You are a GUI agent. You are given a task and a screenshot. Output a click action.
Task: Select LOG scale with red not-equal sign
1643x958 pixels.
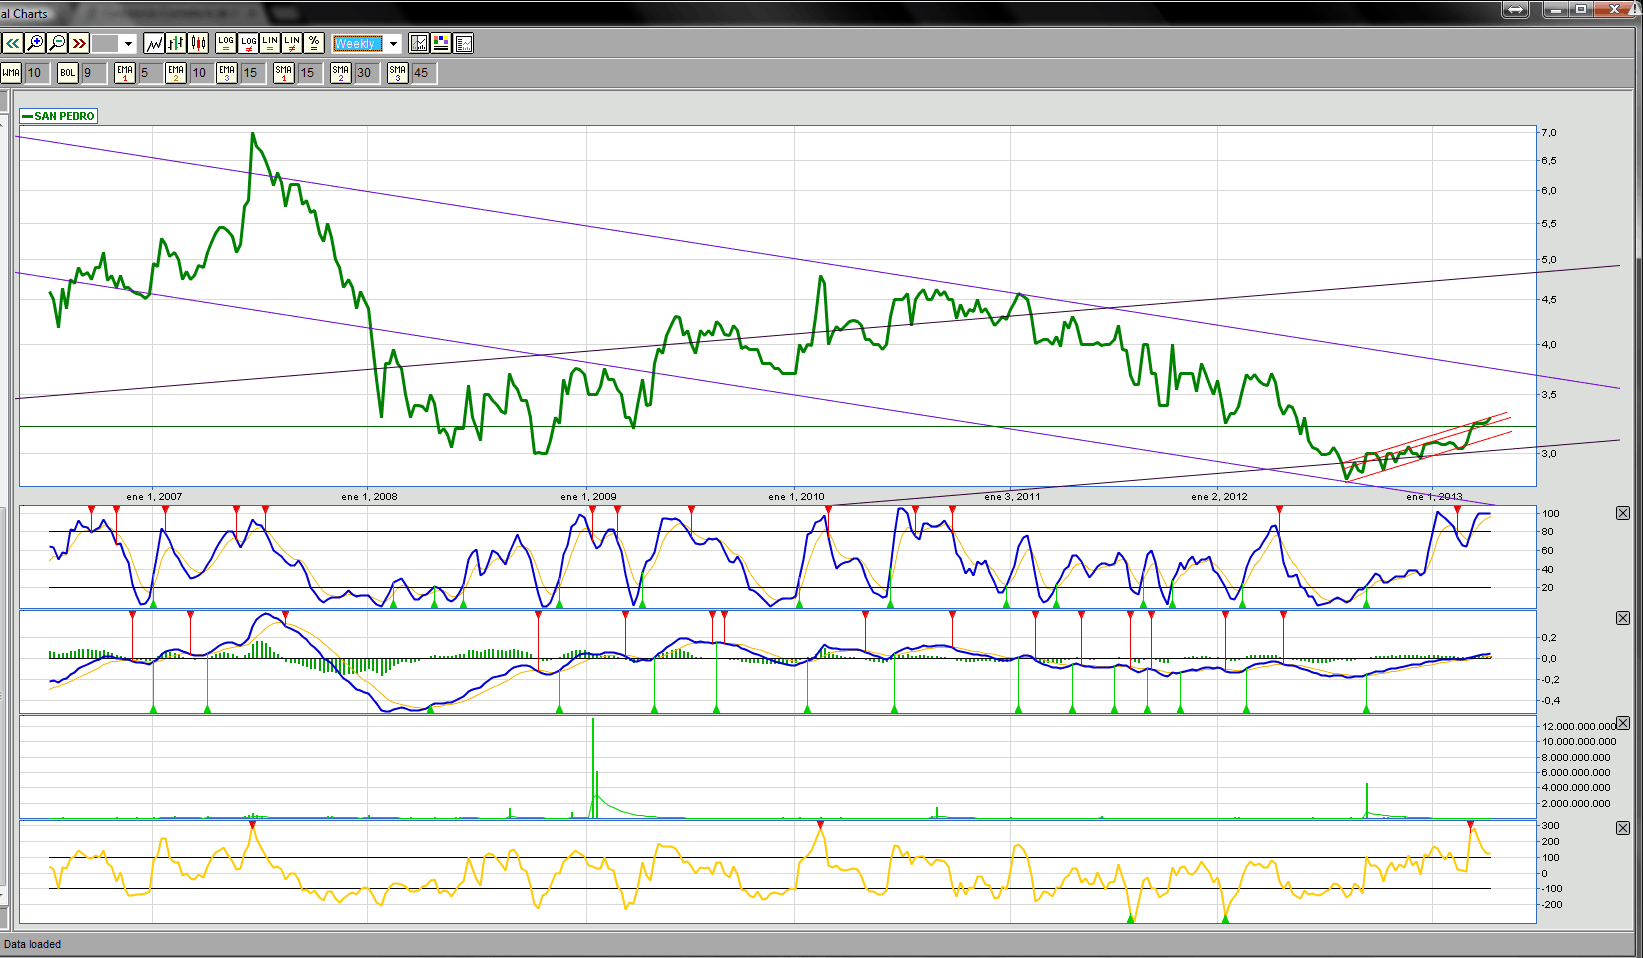tap(248, 43)
